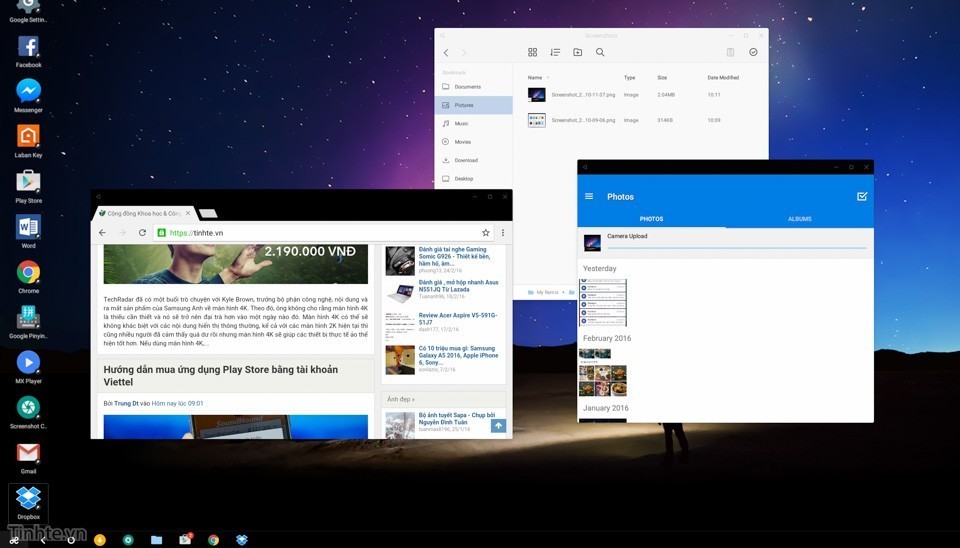This screenshot has height=548, width=960.
Task: Click author link Trung Dt
Action: pos(127,403)
